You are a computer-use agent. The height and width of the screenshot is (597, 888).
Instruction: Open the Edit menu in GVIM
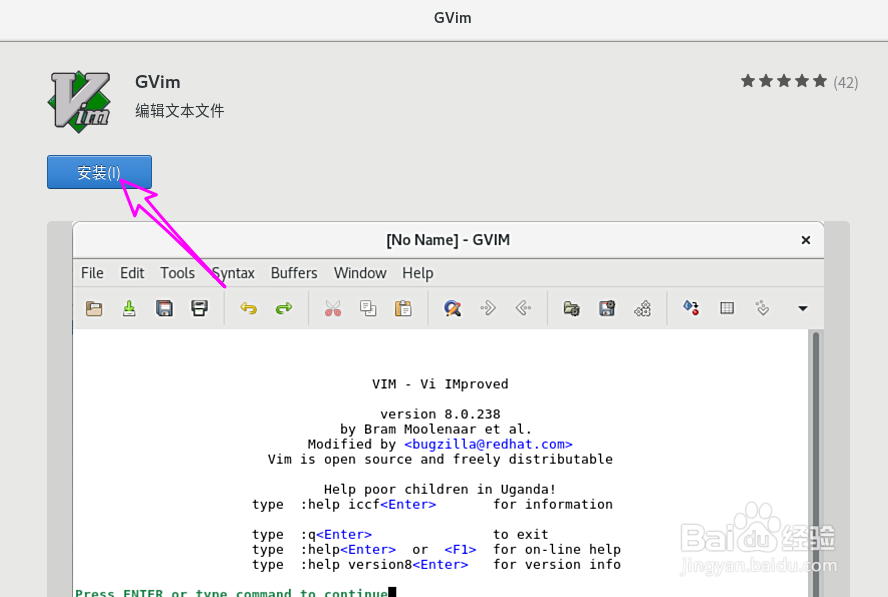click(132, 273)
